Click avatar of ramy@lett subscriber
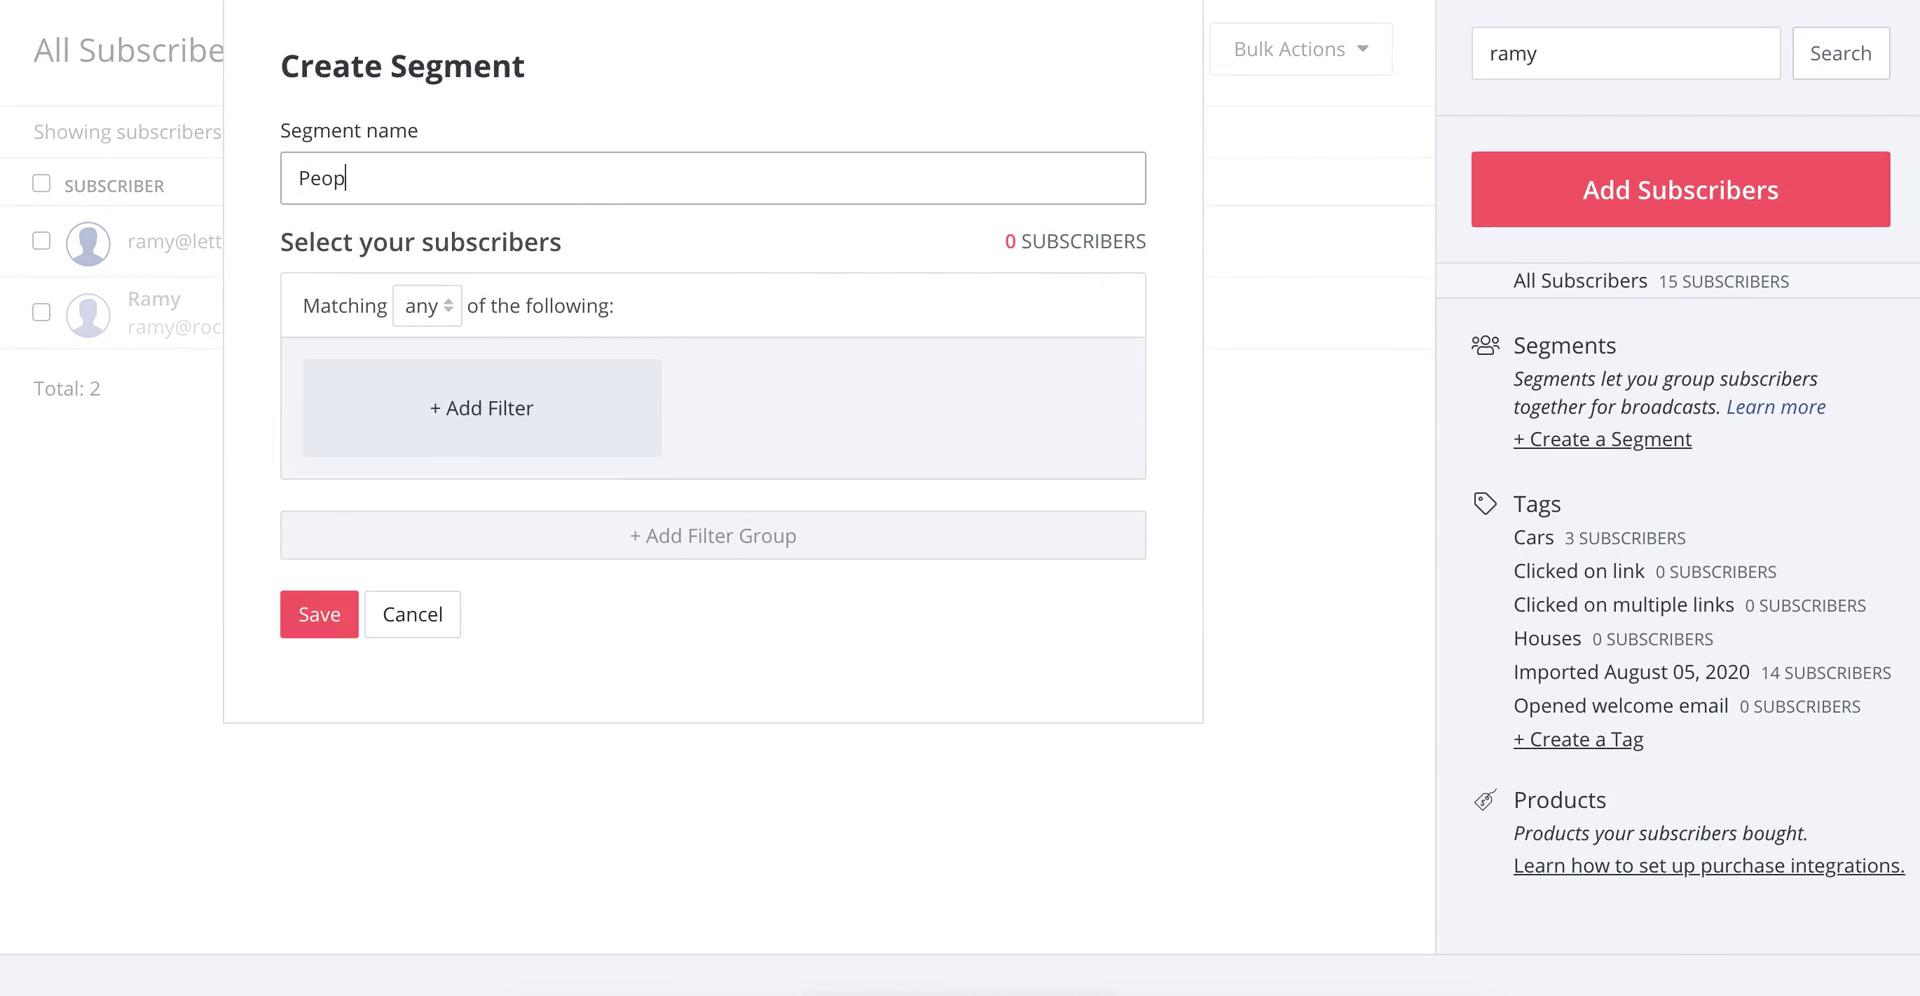Screen dimensions: 1920x996 pyautogui.click(x=88, y=243)
